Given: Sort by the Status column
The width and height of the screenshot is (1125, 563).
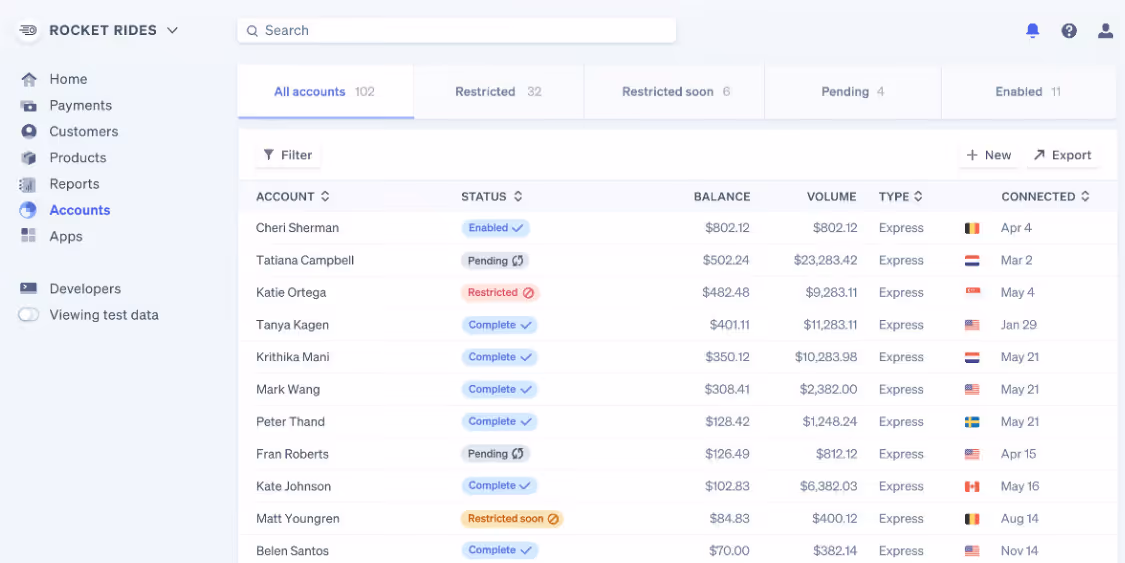Looking at the screenshot, I should (491, 197).
